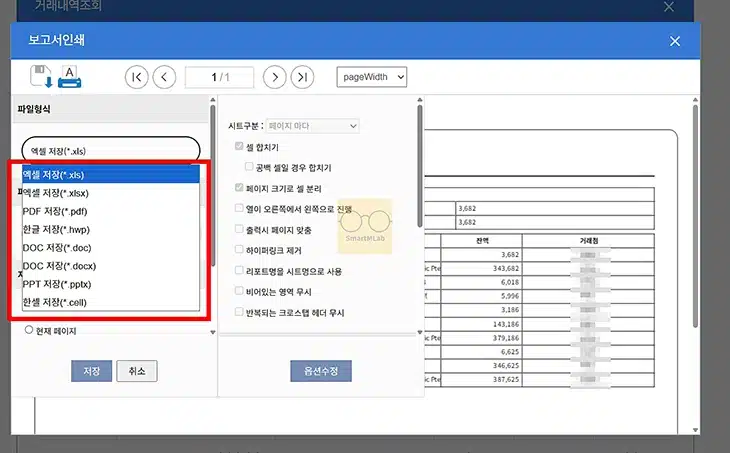Select 엑셀 저장(*.xls) in the list
This screenshot has width=730, height=453.
[x=111, y=175]
